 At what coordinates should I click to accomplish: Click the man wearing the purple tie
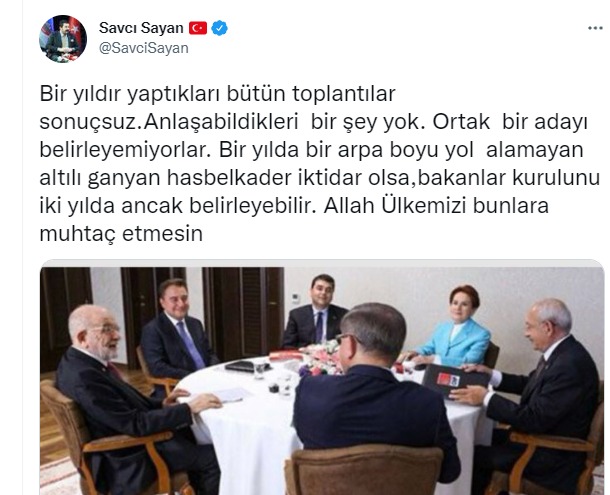pos(178,330)
